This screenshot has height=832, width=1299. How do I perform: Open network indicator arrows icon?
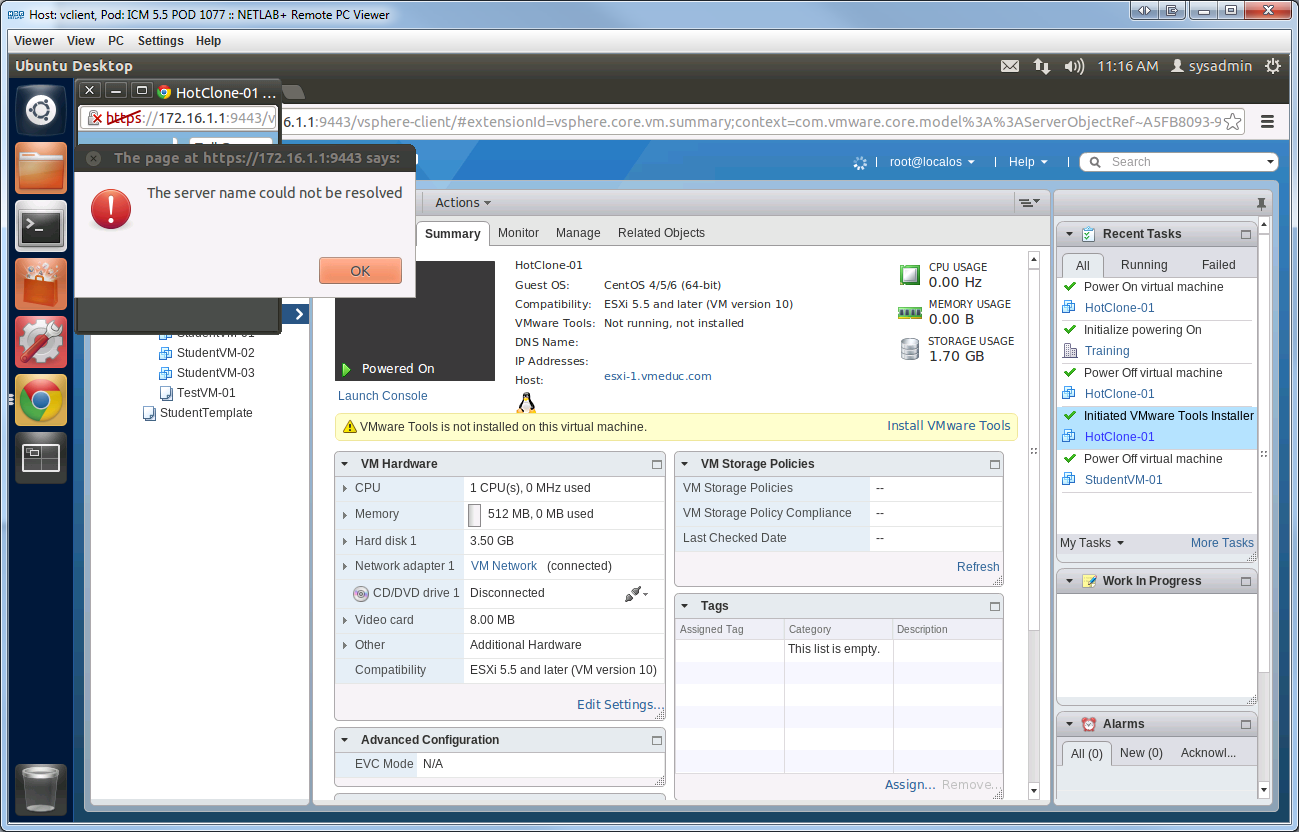[x=1042, y=66]
